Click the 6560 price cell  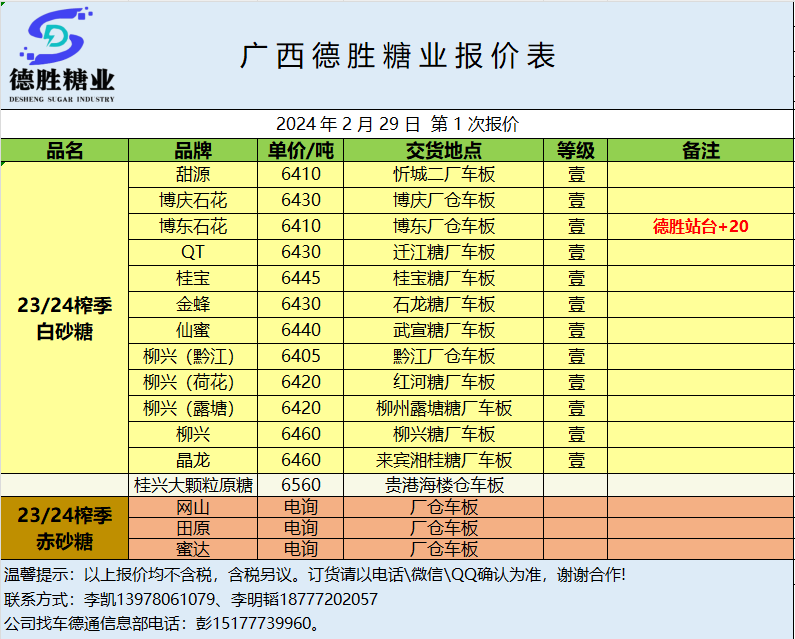301,486
